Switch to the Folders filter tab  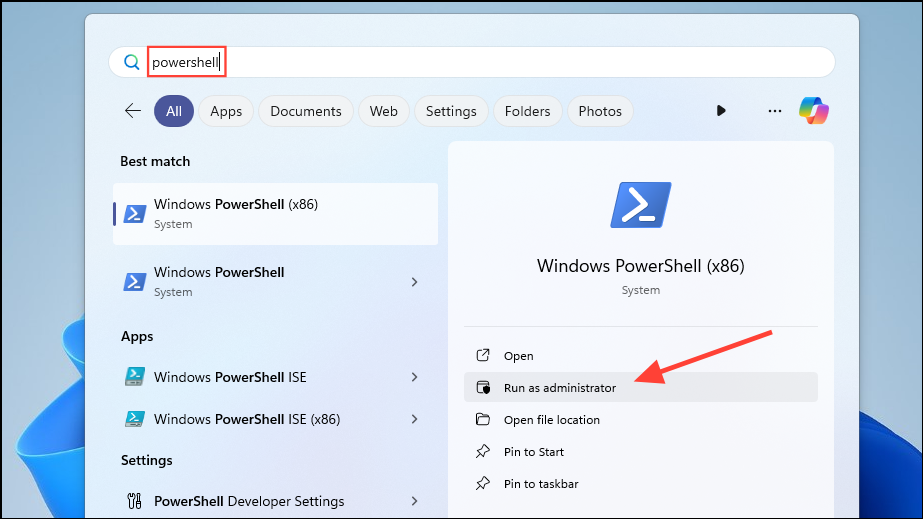(527, 111)
